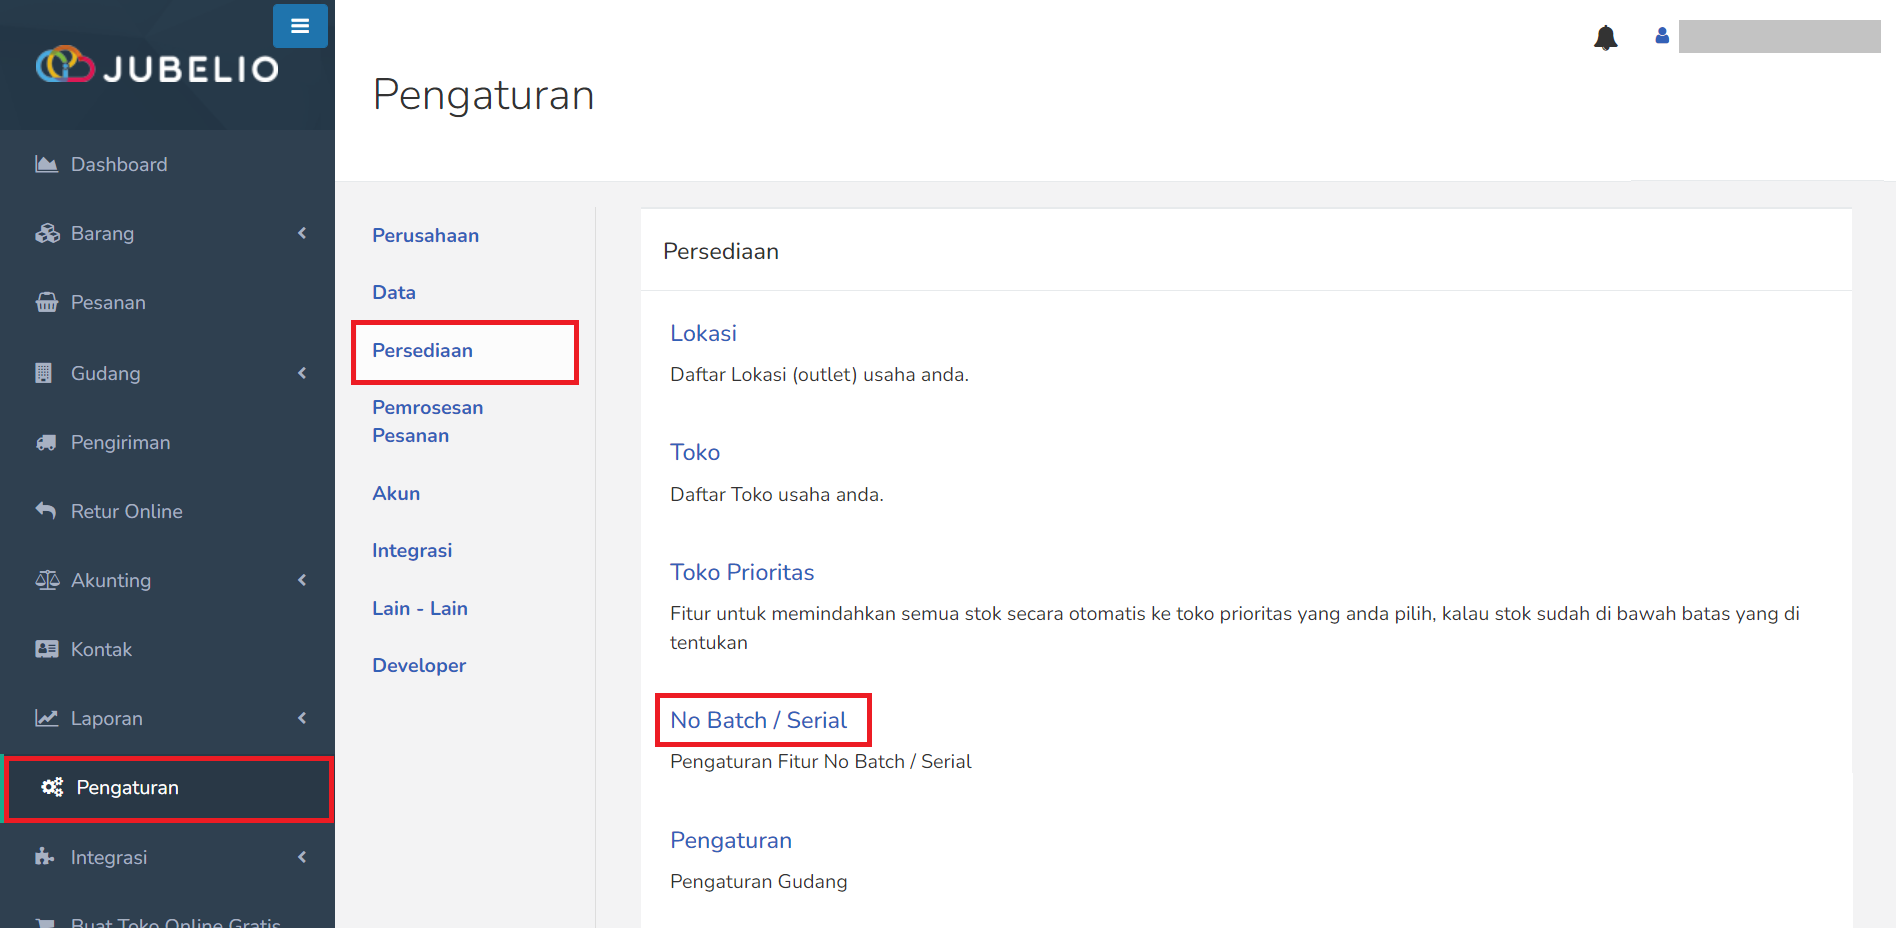Click the Pengaturan page title

click(484, 95)
